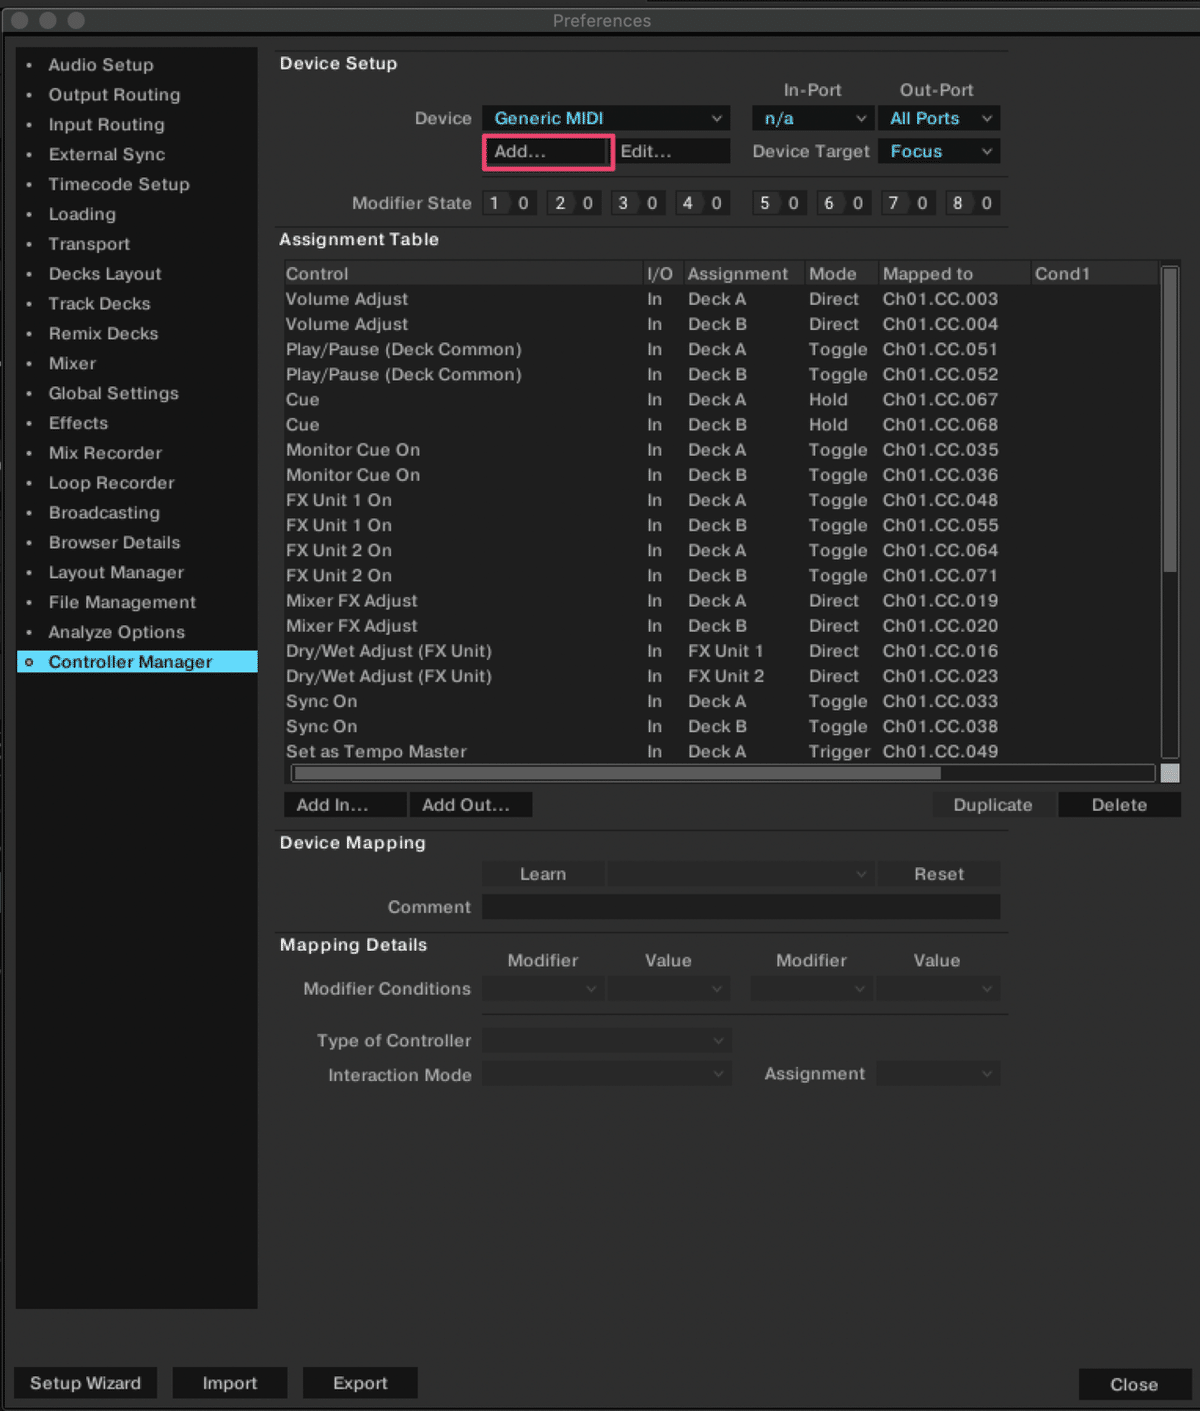Delete the selected assignment
Viewport: 1200px width, 1411px height.
pyautogui.click(x=1119, y=805)
